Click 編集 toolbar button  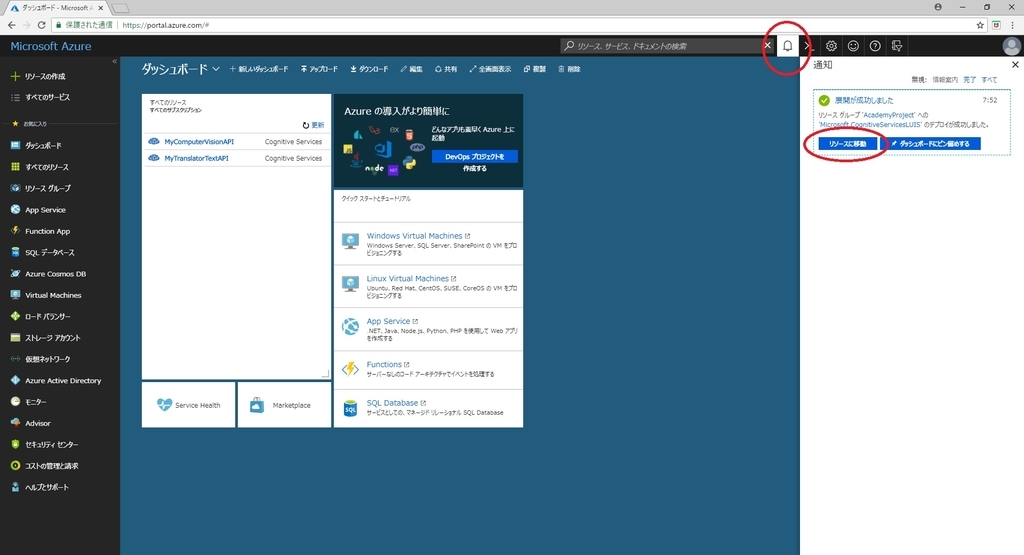[x=411, y=69]
